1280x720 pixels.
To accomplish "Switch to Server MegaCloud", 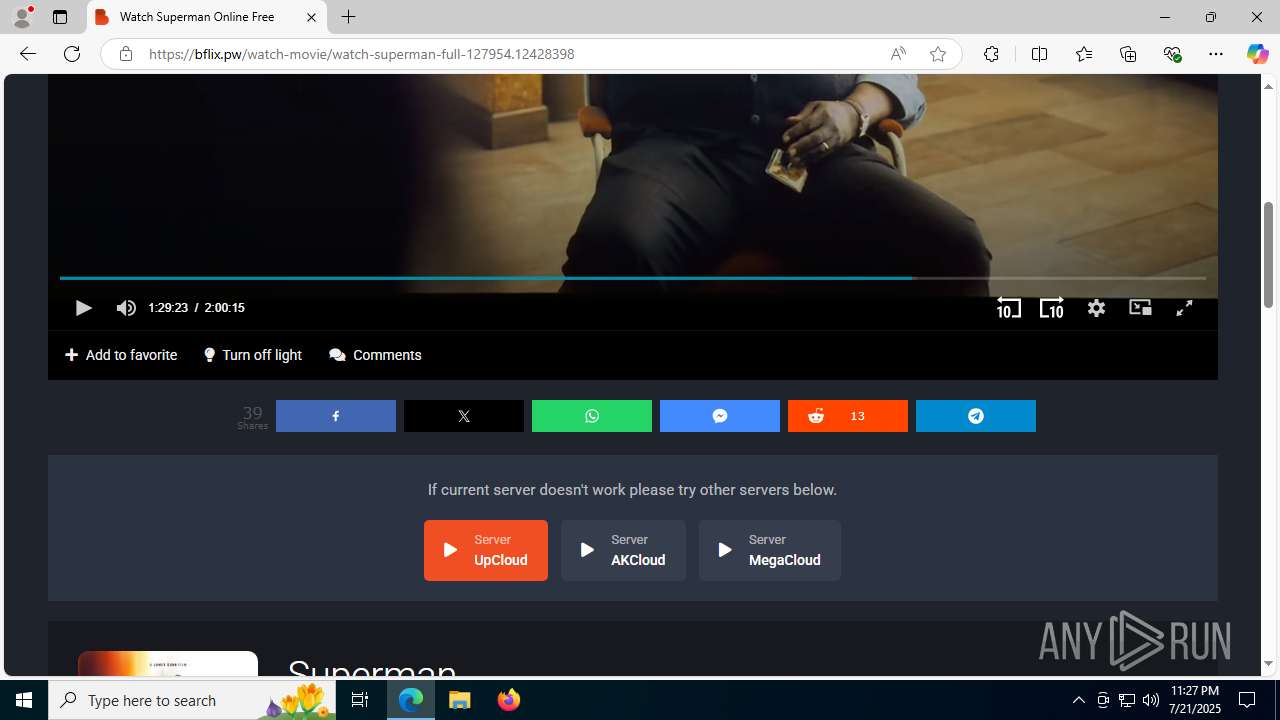I will click(770, 550).
